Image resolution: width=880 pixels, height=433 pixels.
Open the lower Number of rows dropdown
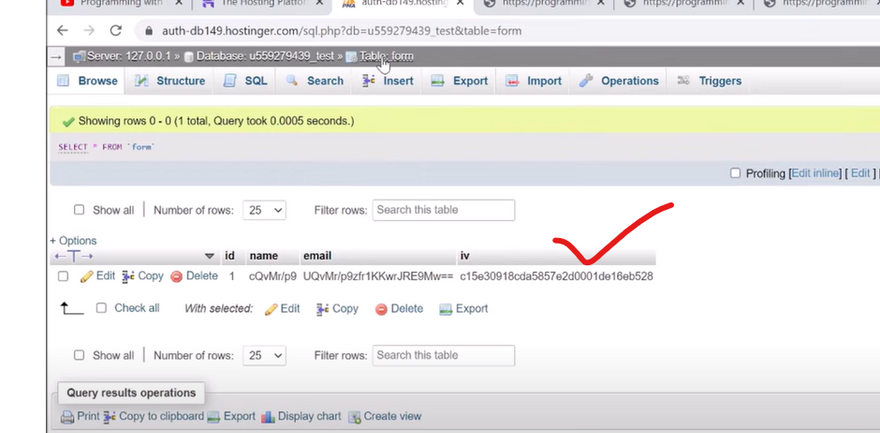coord(265,355)
